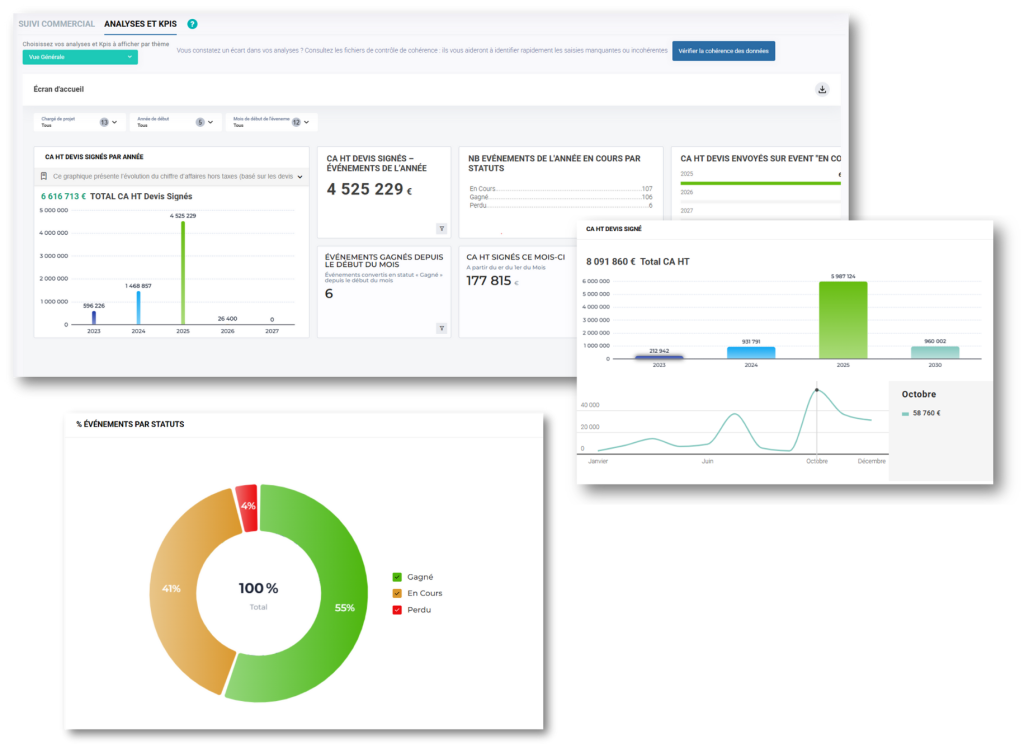Viewport: 1024px width, 748px height.
Task: Click the funnel icon on Événements Gagnés card
Action: (x=442, y=328)
